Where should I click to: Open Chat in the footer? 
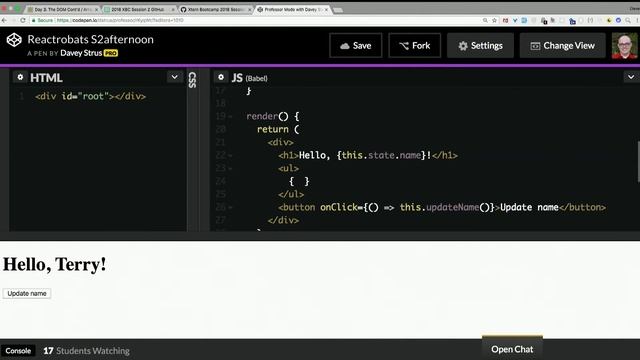512,349
